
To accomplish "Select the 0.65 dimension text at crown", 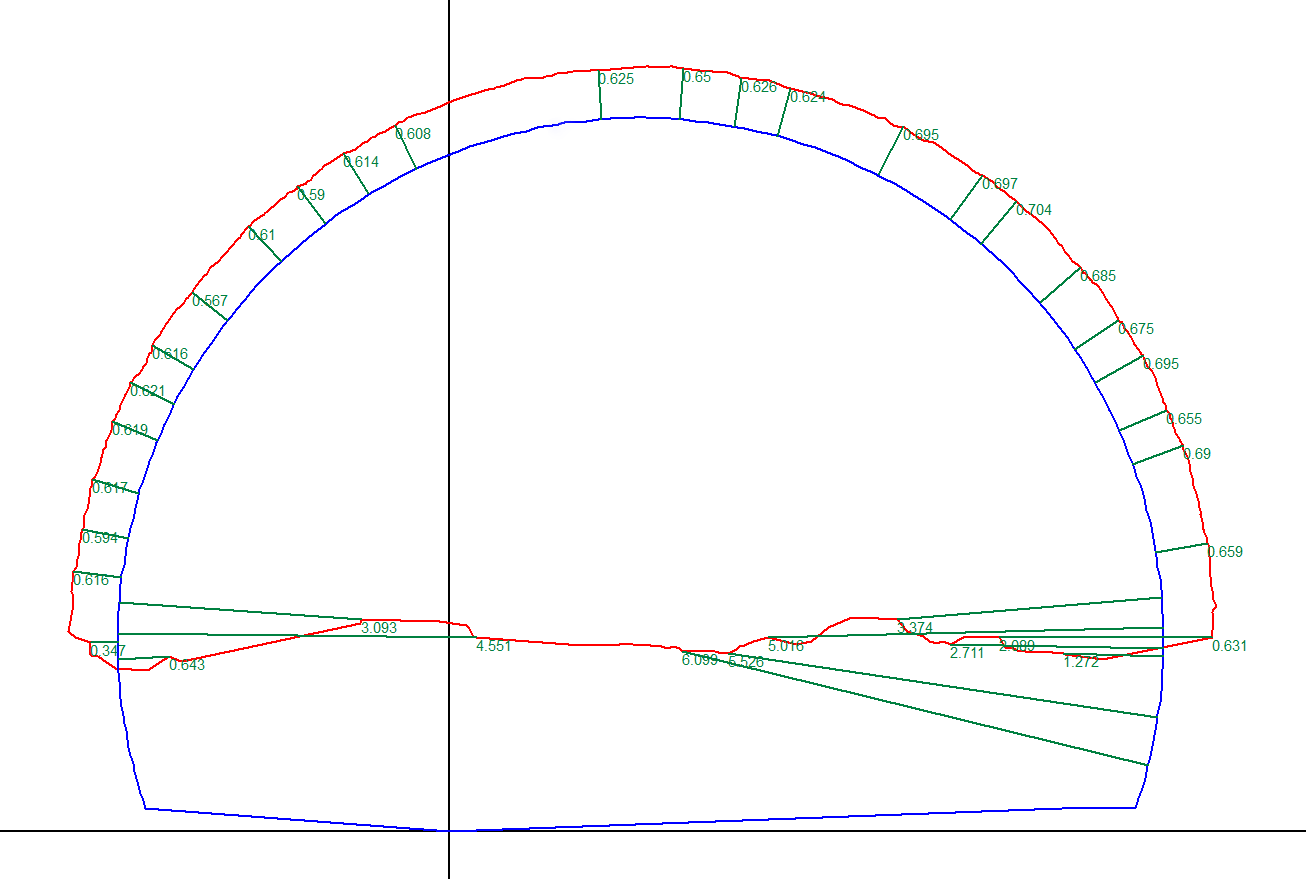I will 697,77.
